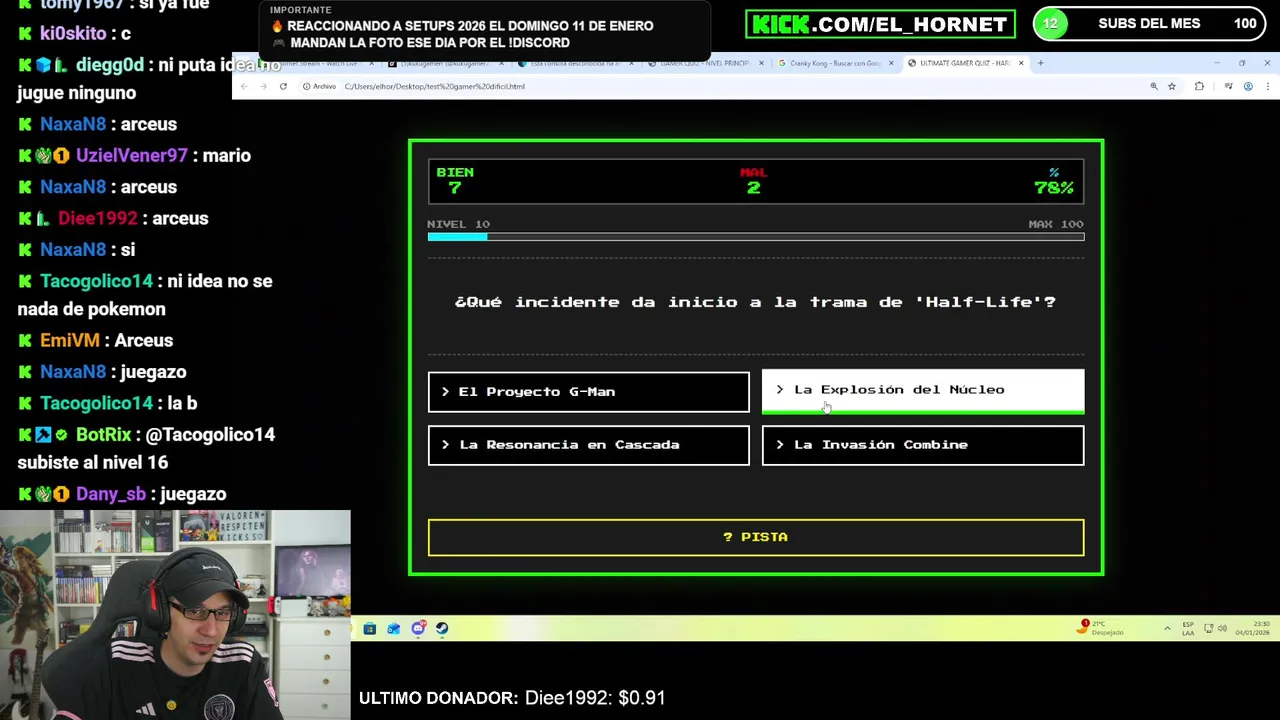Close the ULTIMATE GAMER QUIZ tab
Image resolution: width=1280 pixels, height=720 pixels.
point(1021,63)
